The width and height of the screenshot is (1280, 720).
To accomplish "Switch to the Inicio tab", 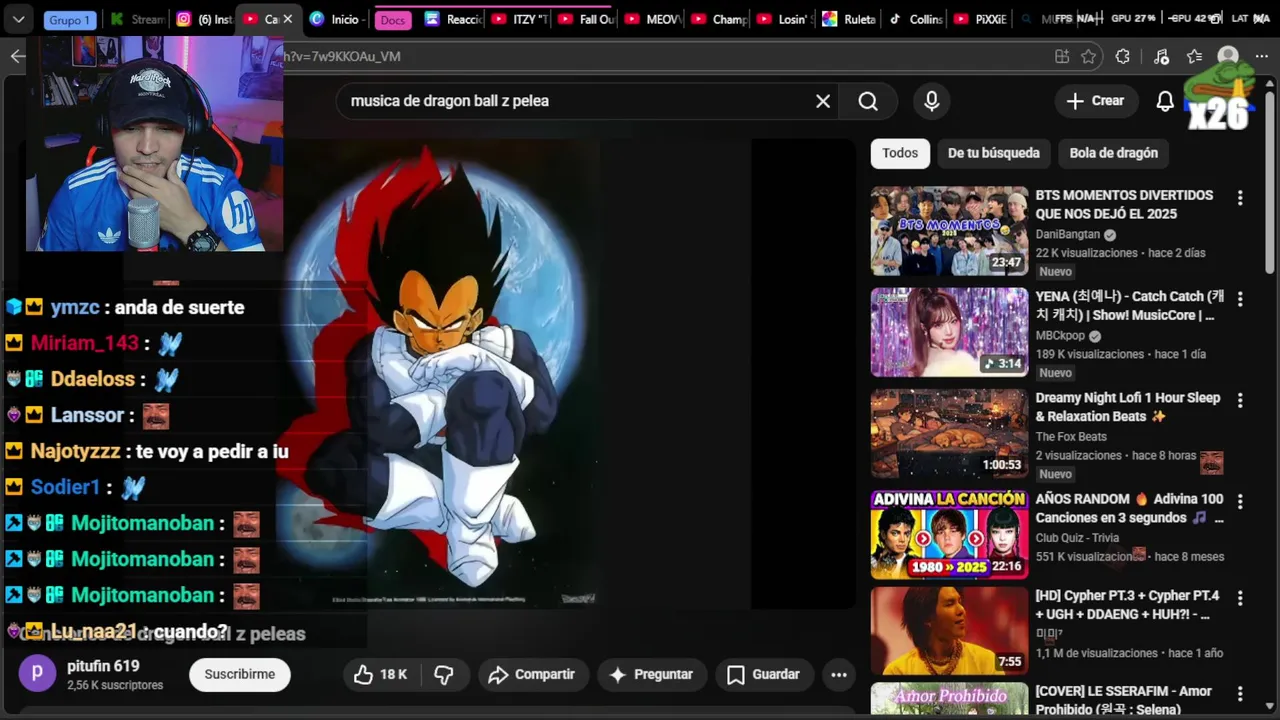I will coord(335,19).
